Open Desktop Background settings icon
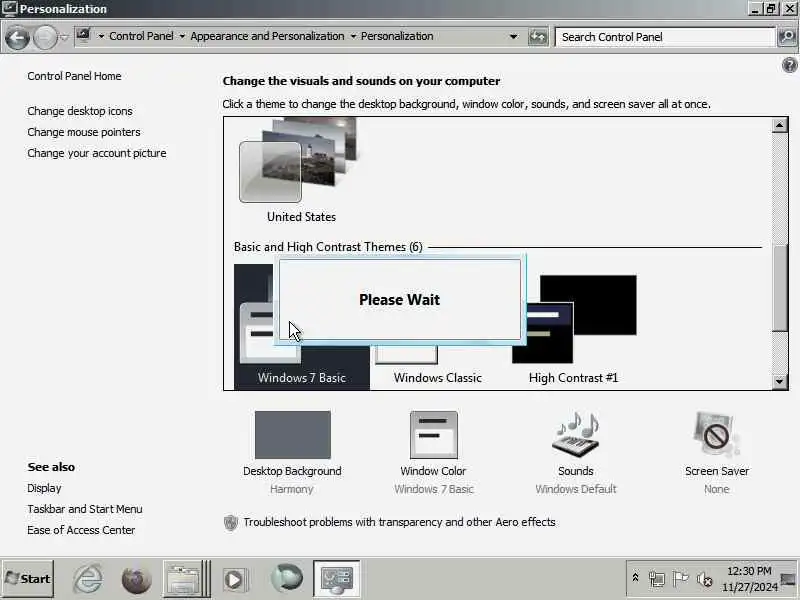 pyautogui.click(x=292, y=435)
